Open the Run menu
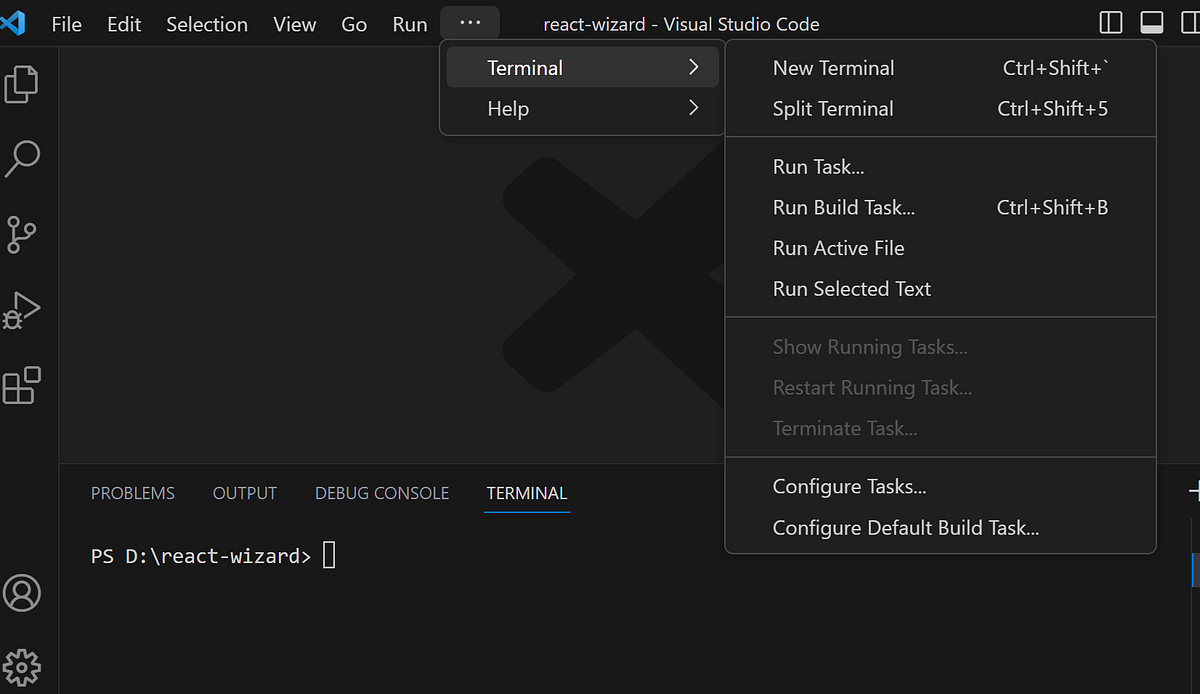Image resolution: width=1200 pixels, height=694 pixels. point(409,24)
